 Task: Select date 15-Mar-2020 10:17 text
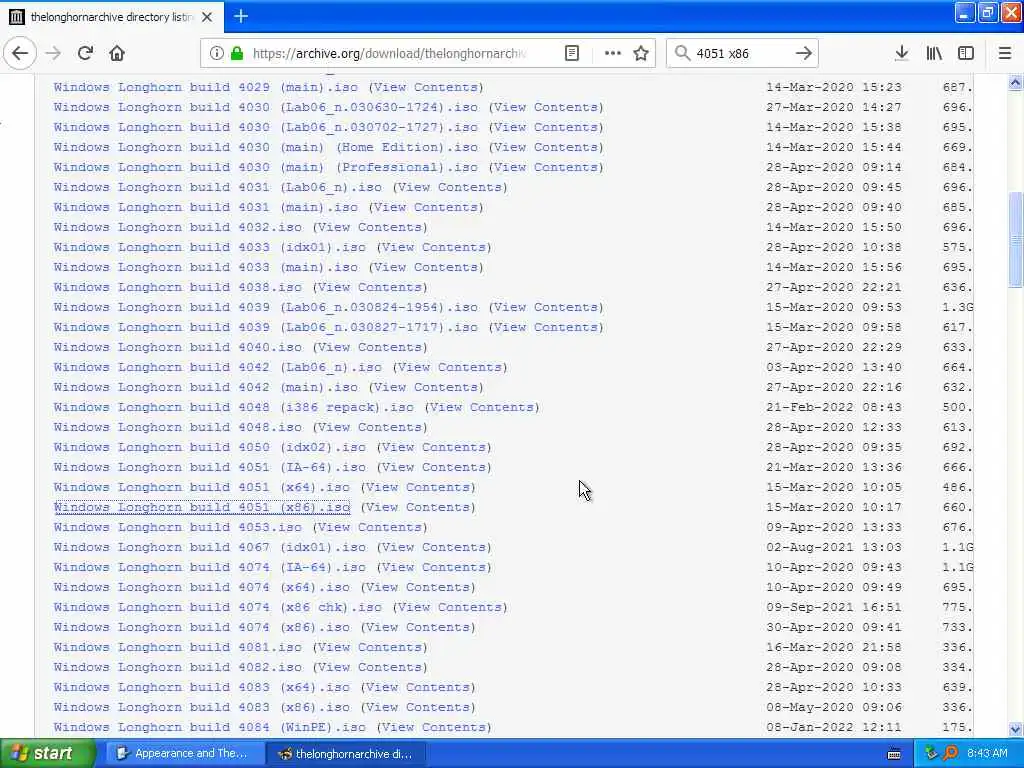pyautogui.click(x=834, y=507)
